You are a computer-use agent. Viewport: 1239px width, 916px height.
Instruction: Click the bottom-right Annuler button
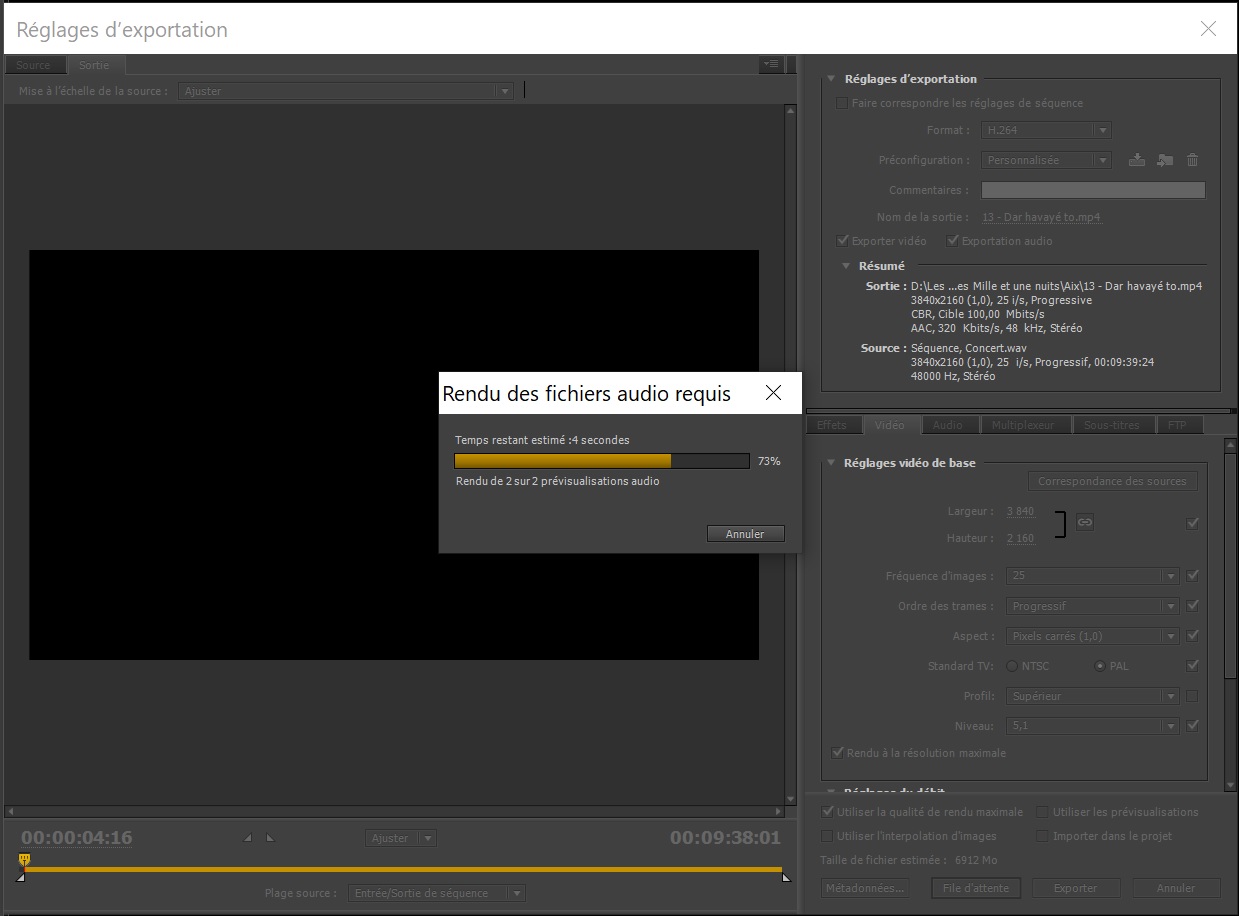point(1176,888)
